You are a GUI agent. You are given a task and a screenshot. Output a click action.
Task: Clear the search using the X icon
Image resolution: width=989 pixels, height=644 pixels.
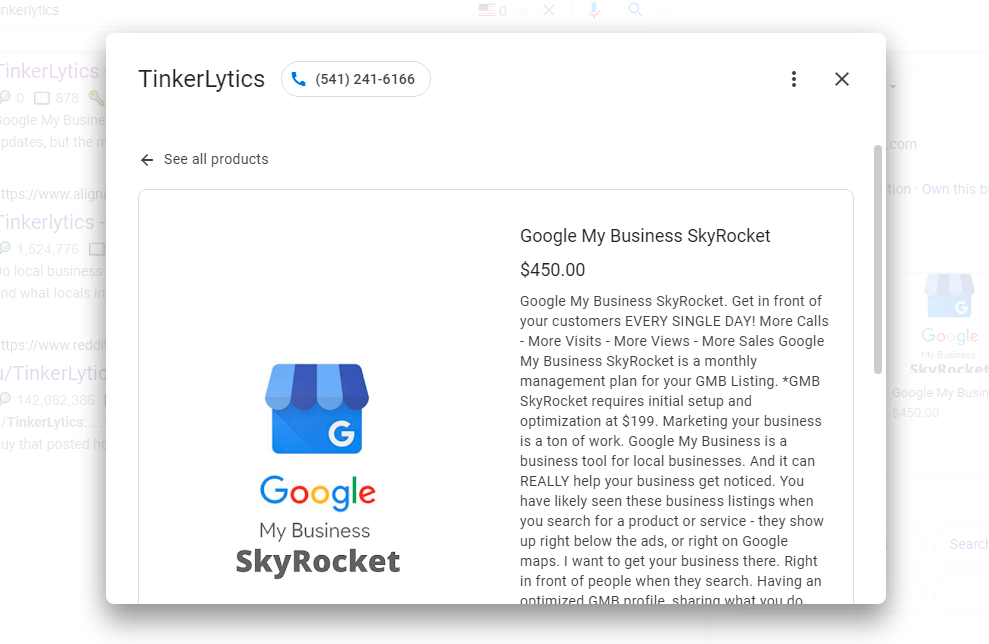(x=548, y=10)
